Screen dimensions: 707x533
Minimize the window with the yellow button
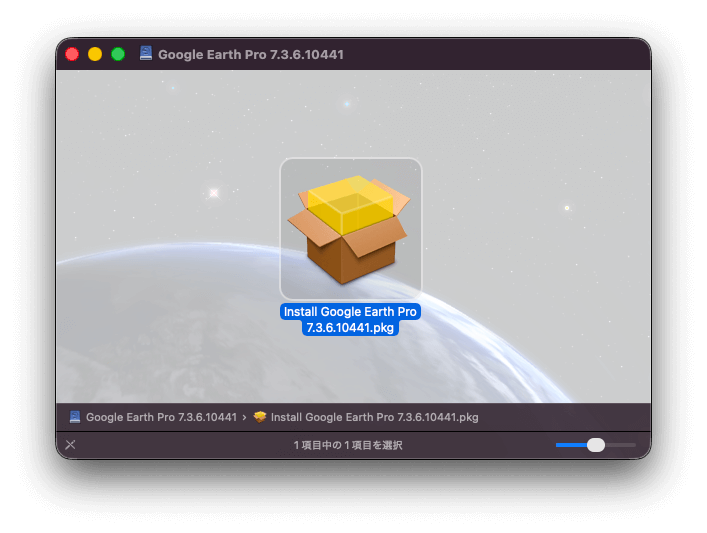[95, 54]
